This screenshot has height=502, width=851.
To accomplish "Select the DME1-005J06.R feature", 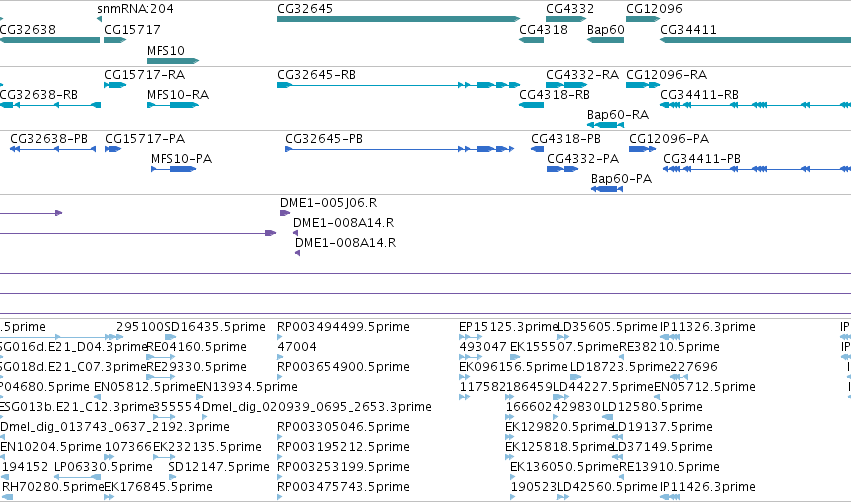I will [x=285, y=213].
